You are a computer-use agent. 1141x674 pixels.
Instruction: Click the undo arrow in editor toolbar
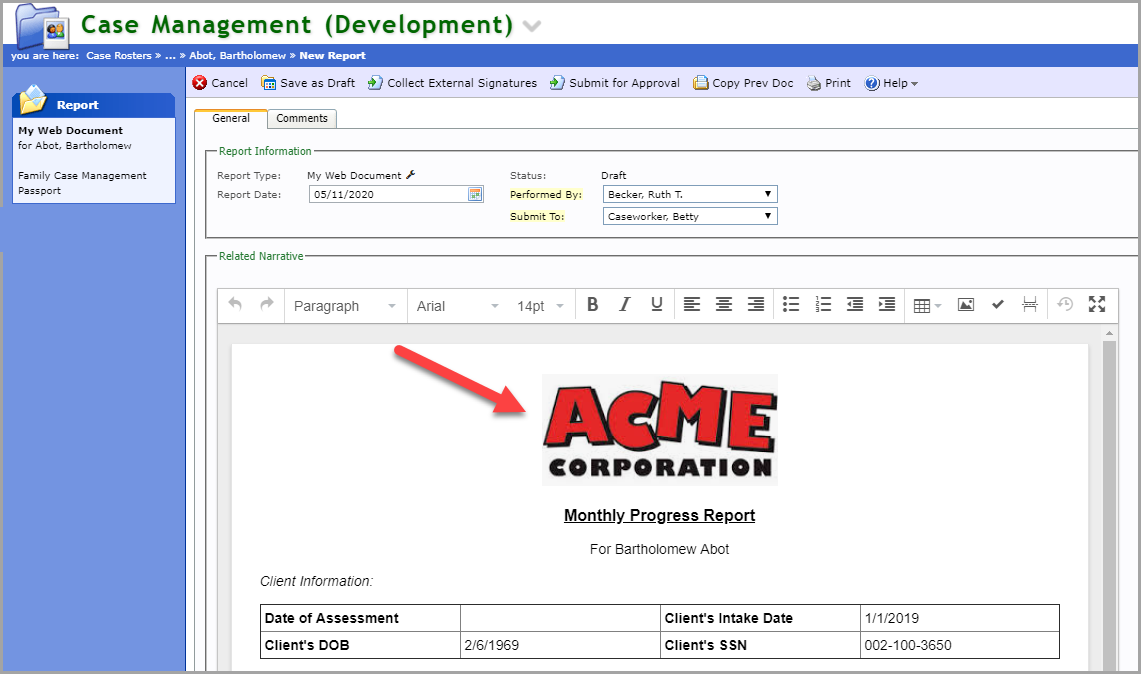pos(234,304)
